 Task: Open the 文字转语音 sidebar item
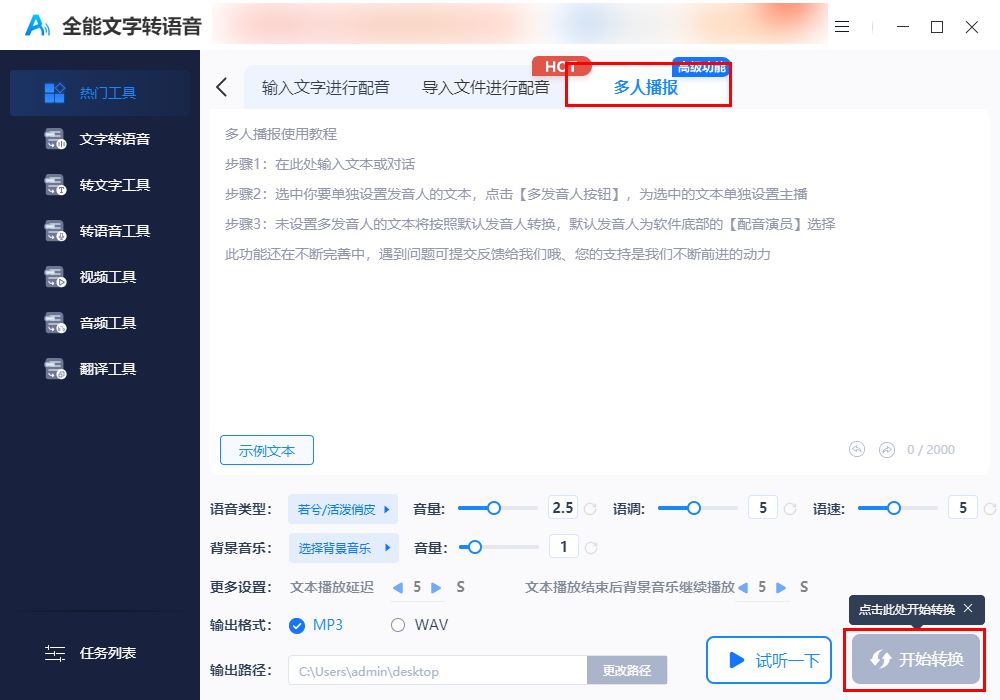point(100,139)
